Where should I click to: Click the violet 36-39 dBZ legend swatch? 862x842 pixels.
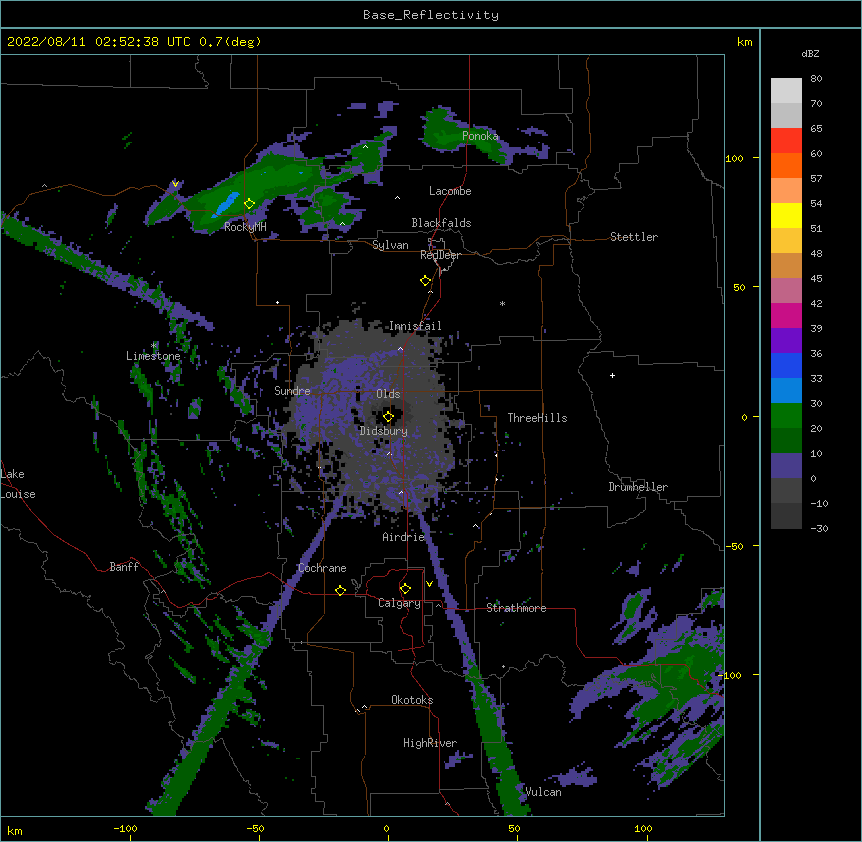pyautogui.click(x=786, y=341)
